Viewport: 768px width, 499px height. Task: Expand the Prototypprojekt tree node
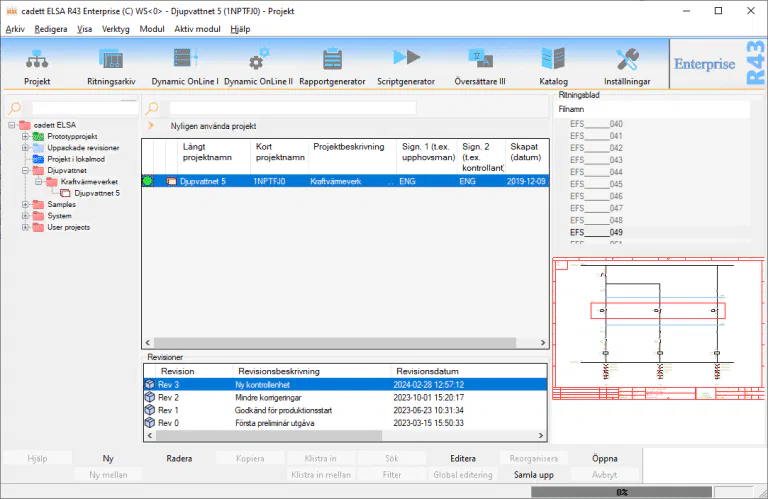coord(25,136)
